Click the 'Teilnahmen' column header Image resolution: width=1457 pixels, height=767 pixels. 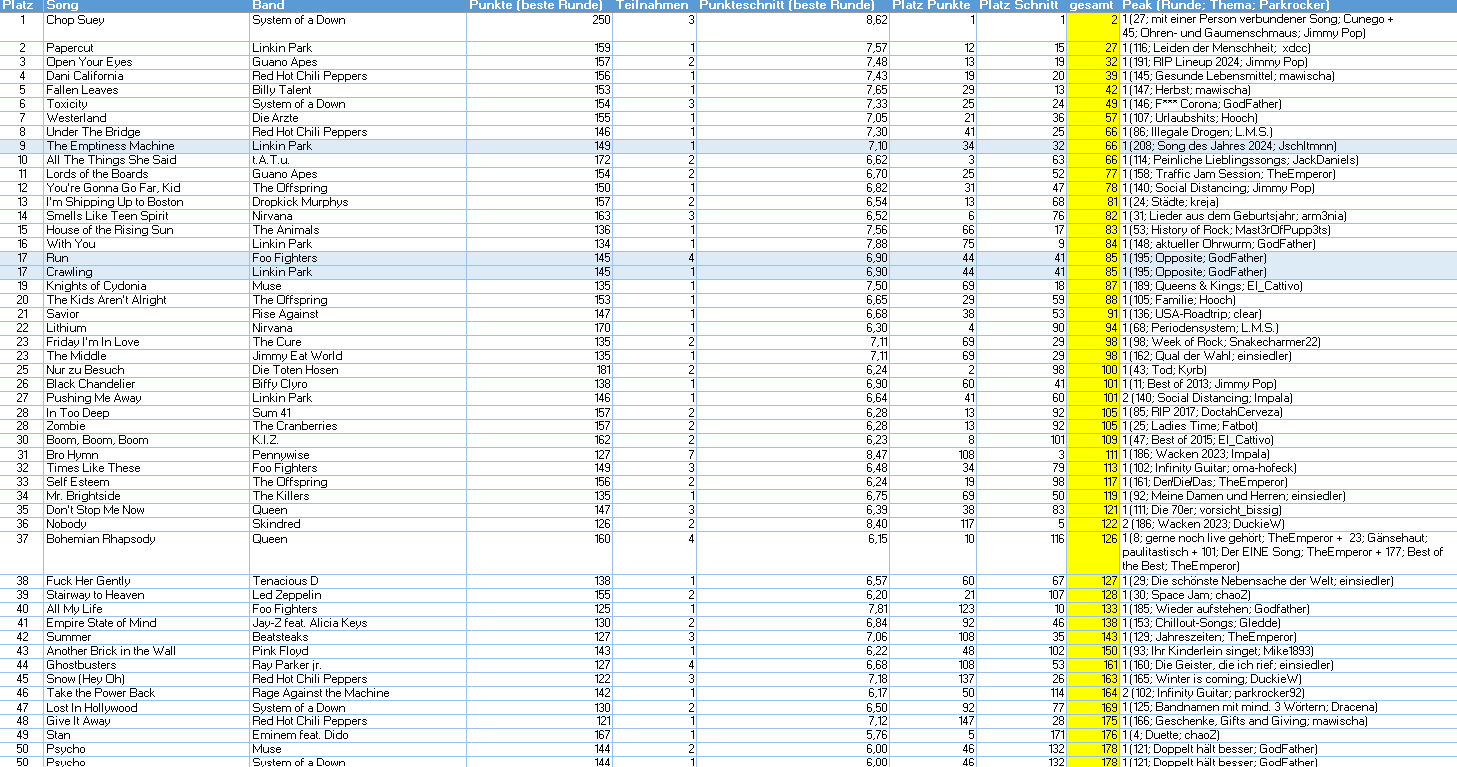click(655, 6)
